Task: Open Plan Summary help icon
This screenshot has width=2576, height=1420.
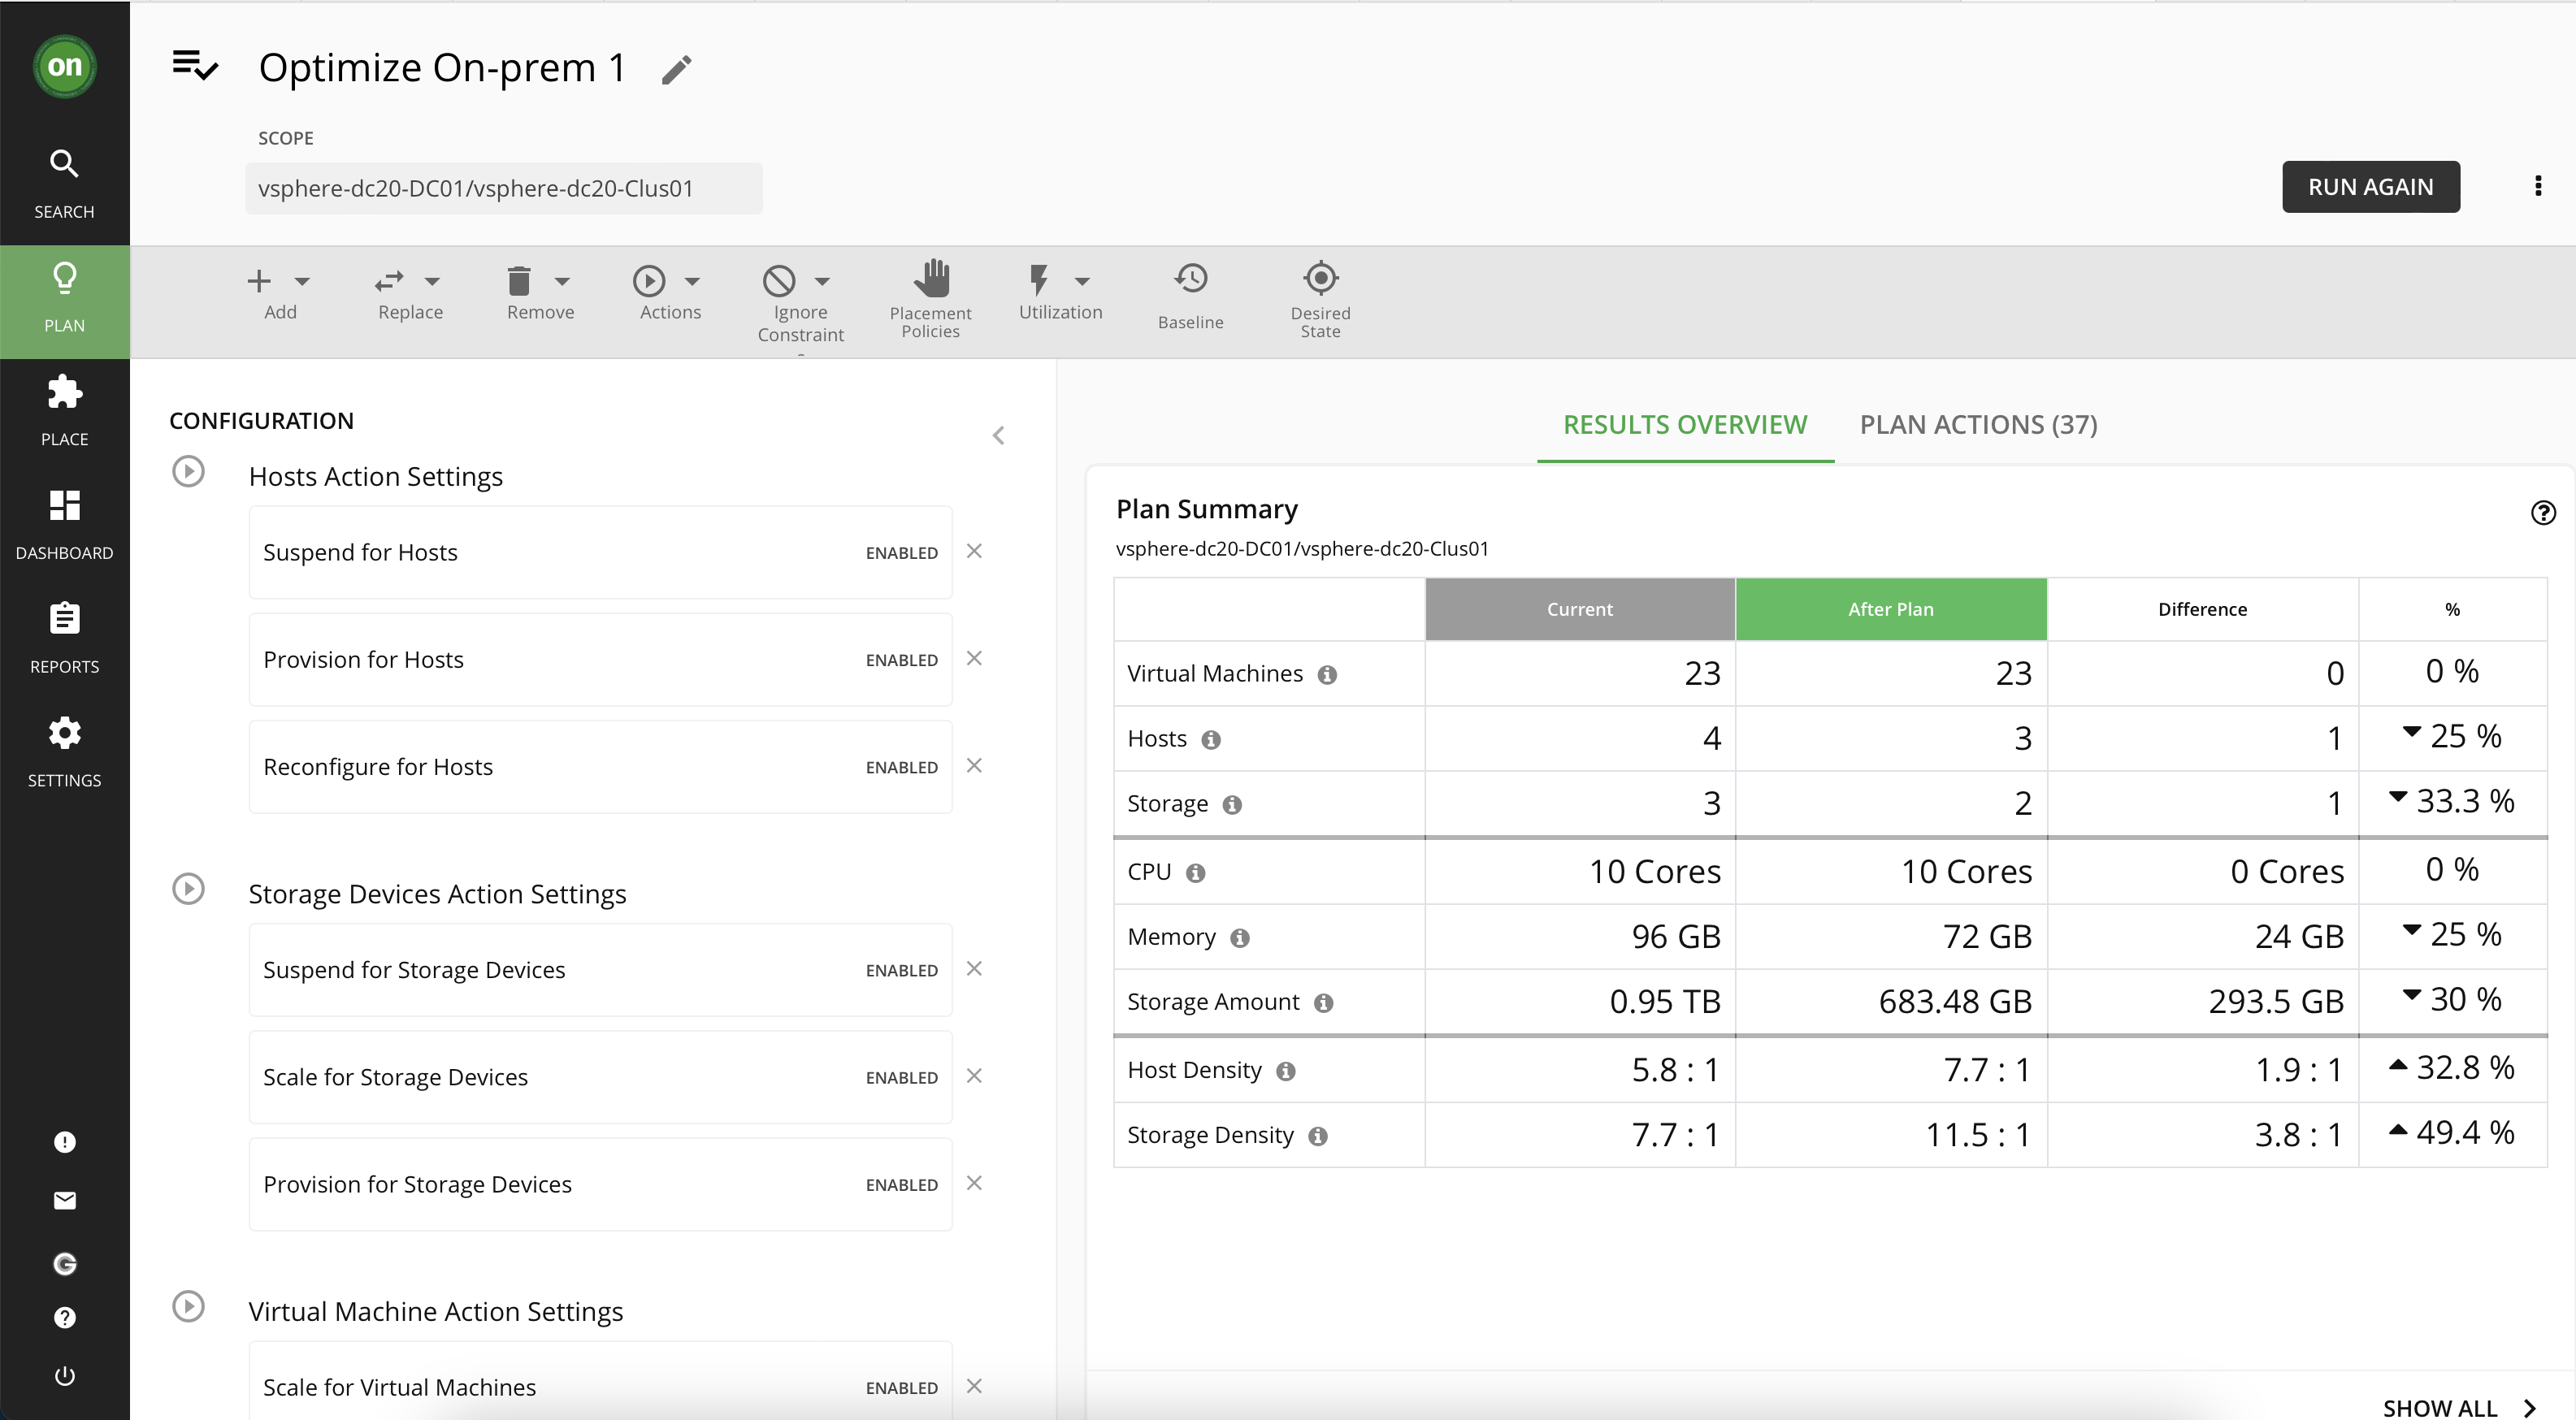Action: point(2543,513)
